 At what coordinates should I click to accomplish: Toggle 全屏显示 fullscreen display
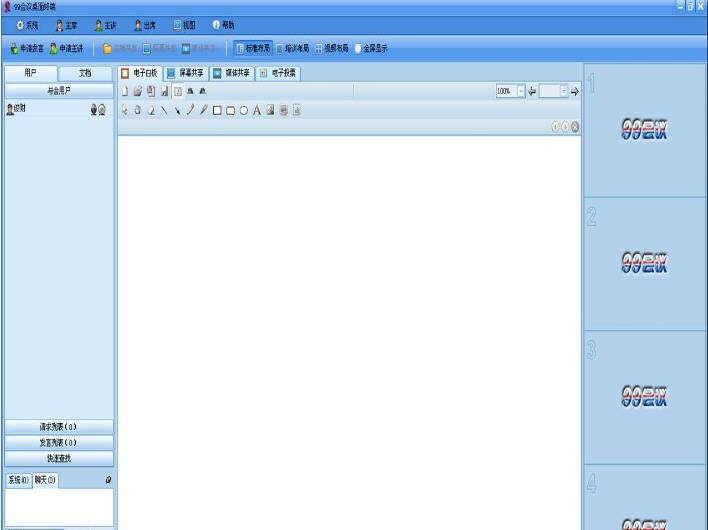(x=371, y=48)
